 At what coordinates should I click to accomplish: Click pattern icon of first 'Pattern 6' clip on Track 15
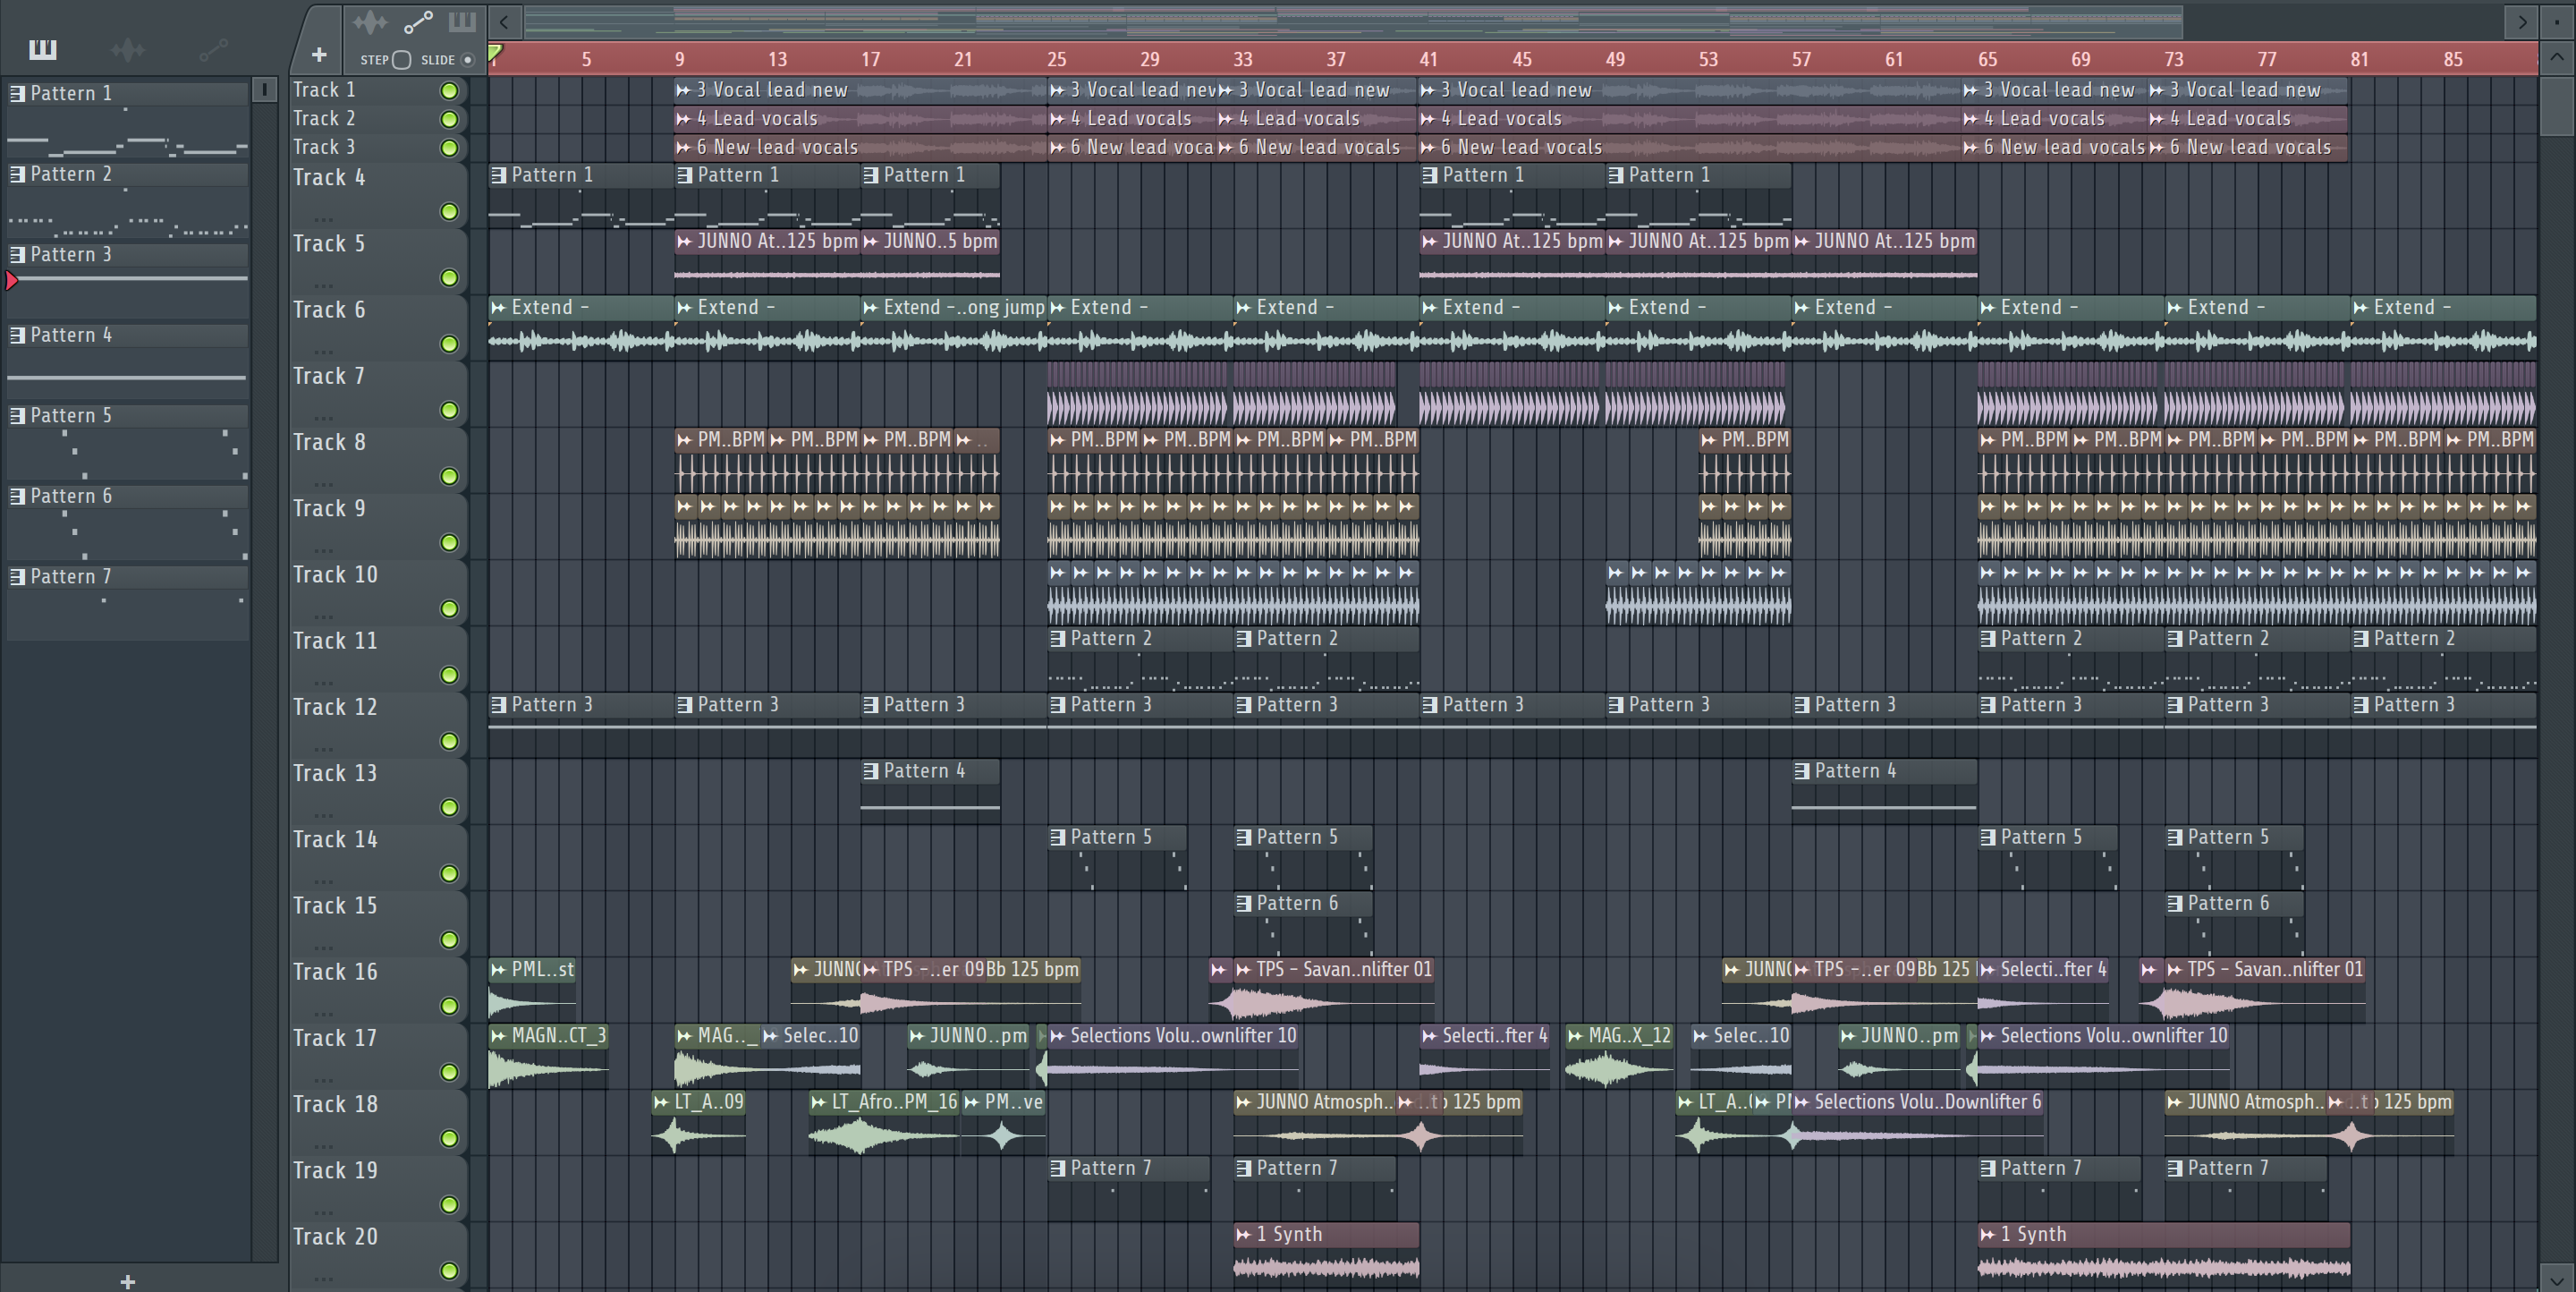click(1244, 904)
